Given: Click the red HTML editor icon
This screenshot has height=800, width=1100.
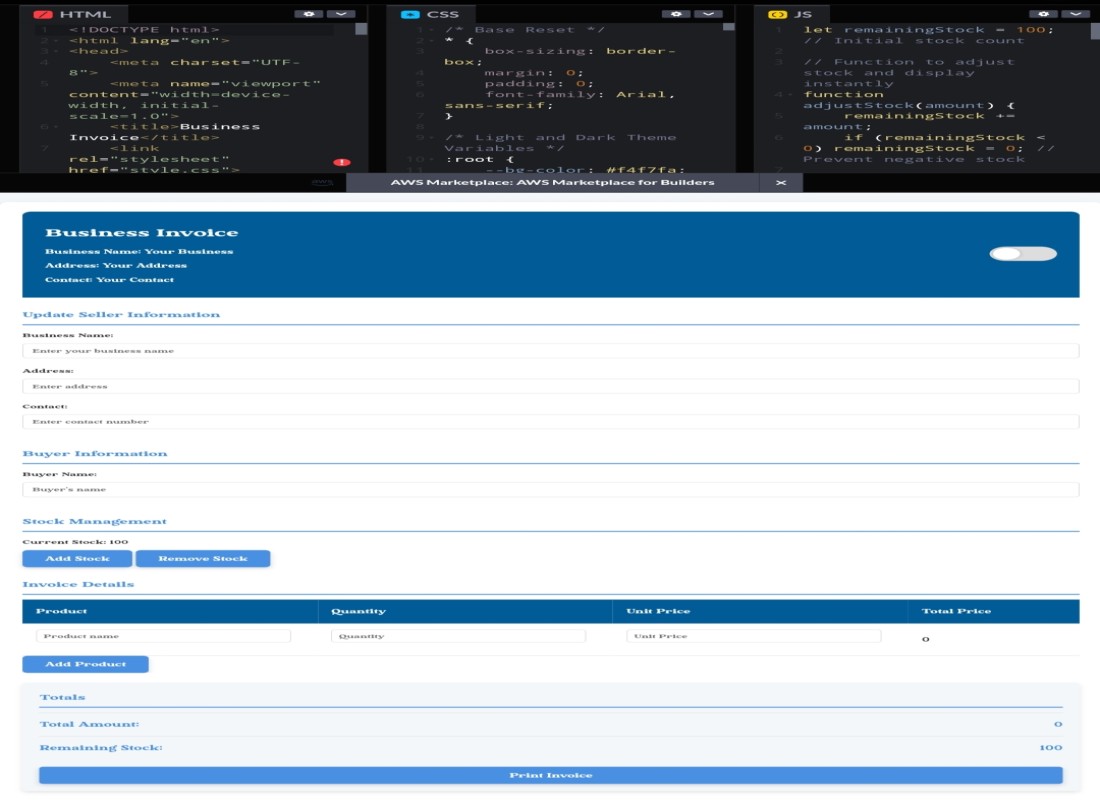Looking at the screenshot, I should tap(43, 14).
